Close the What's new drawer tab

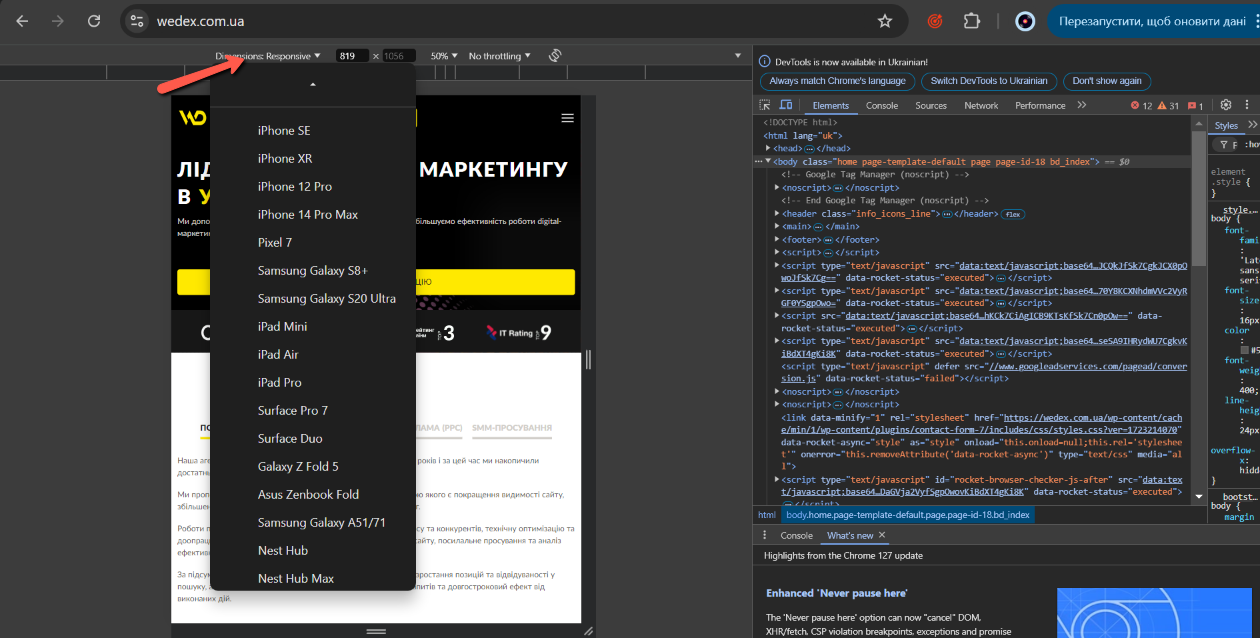882,535
